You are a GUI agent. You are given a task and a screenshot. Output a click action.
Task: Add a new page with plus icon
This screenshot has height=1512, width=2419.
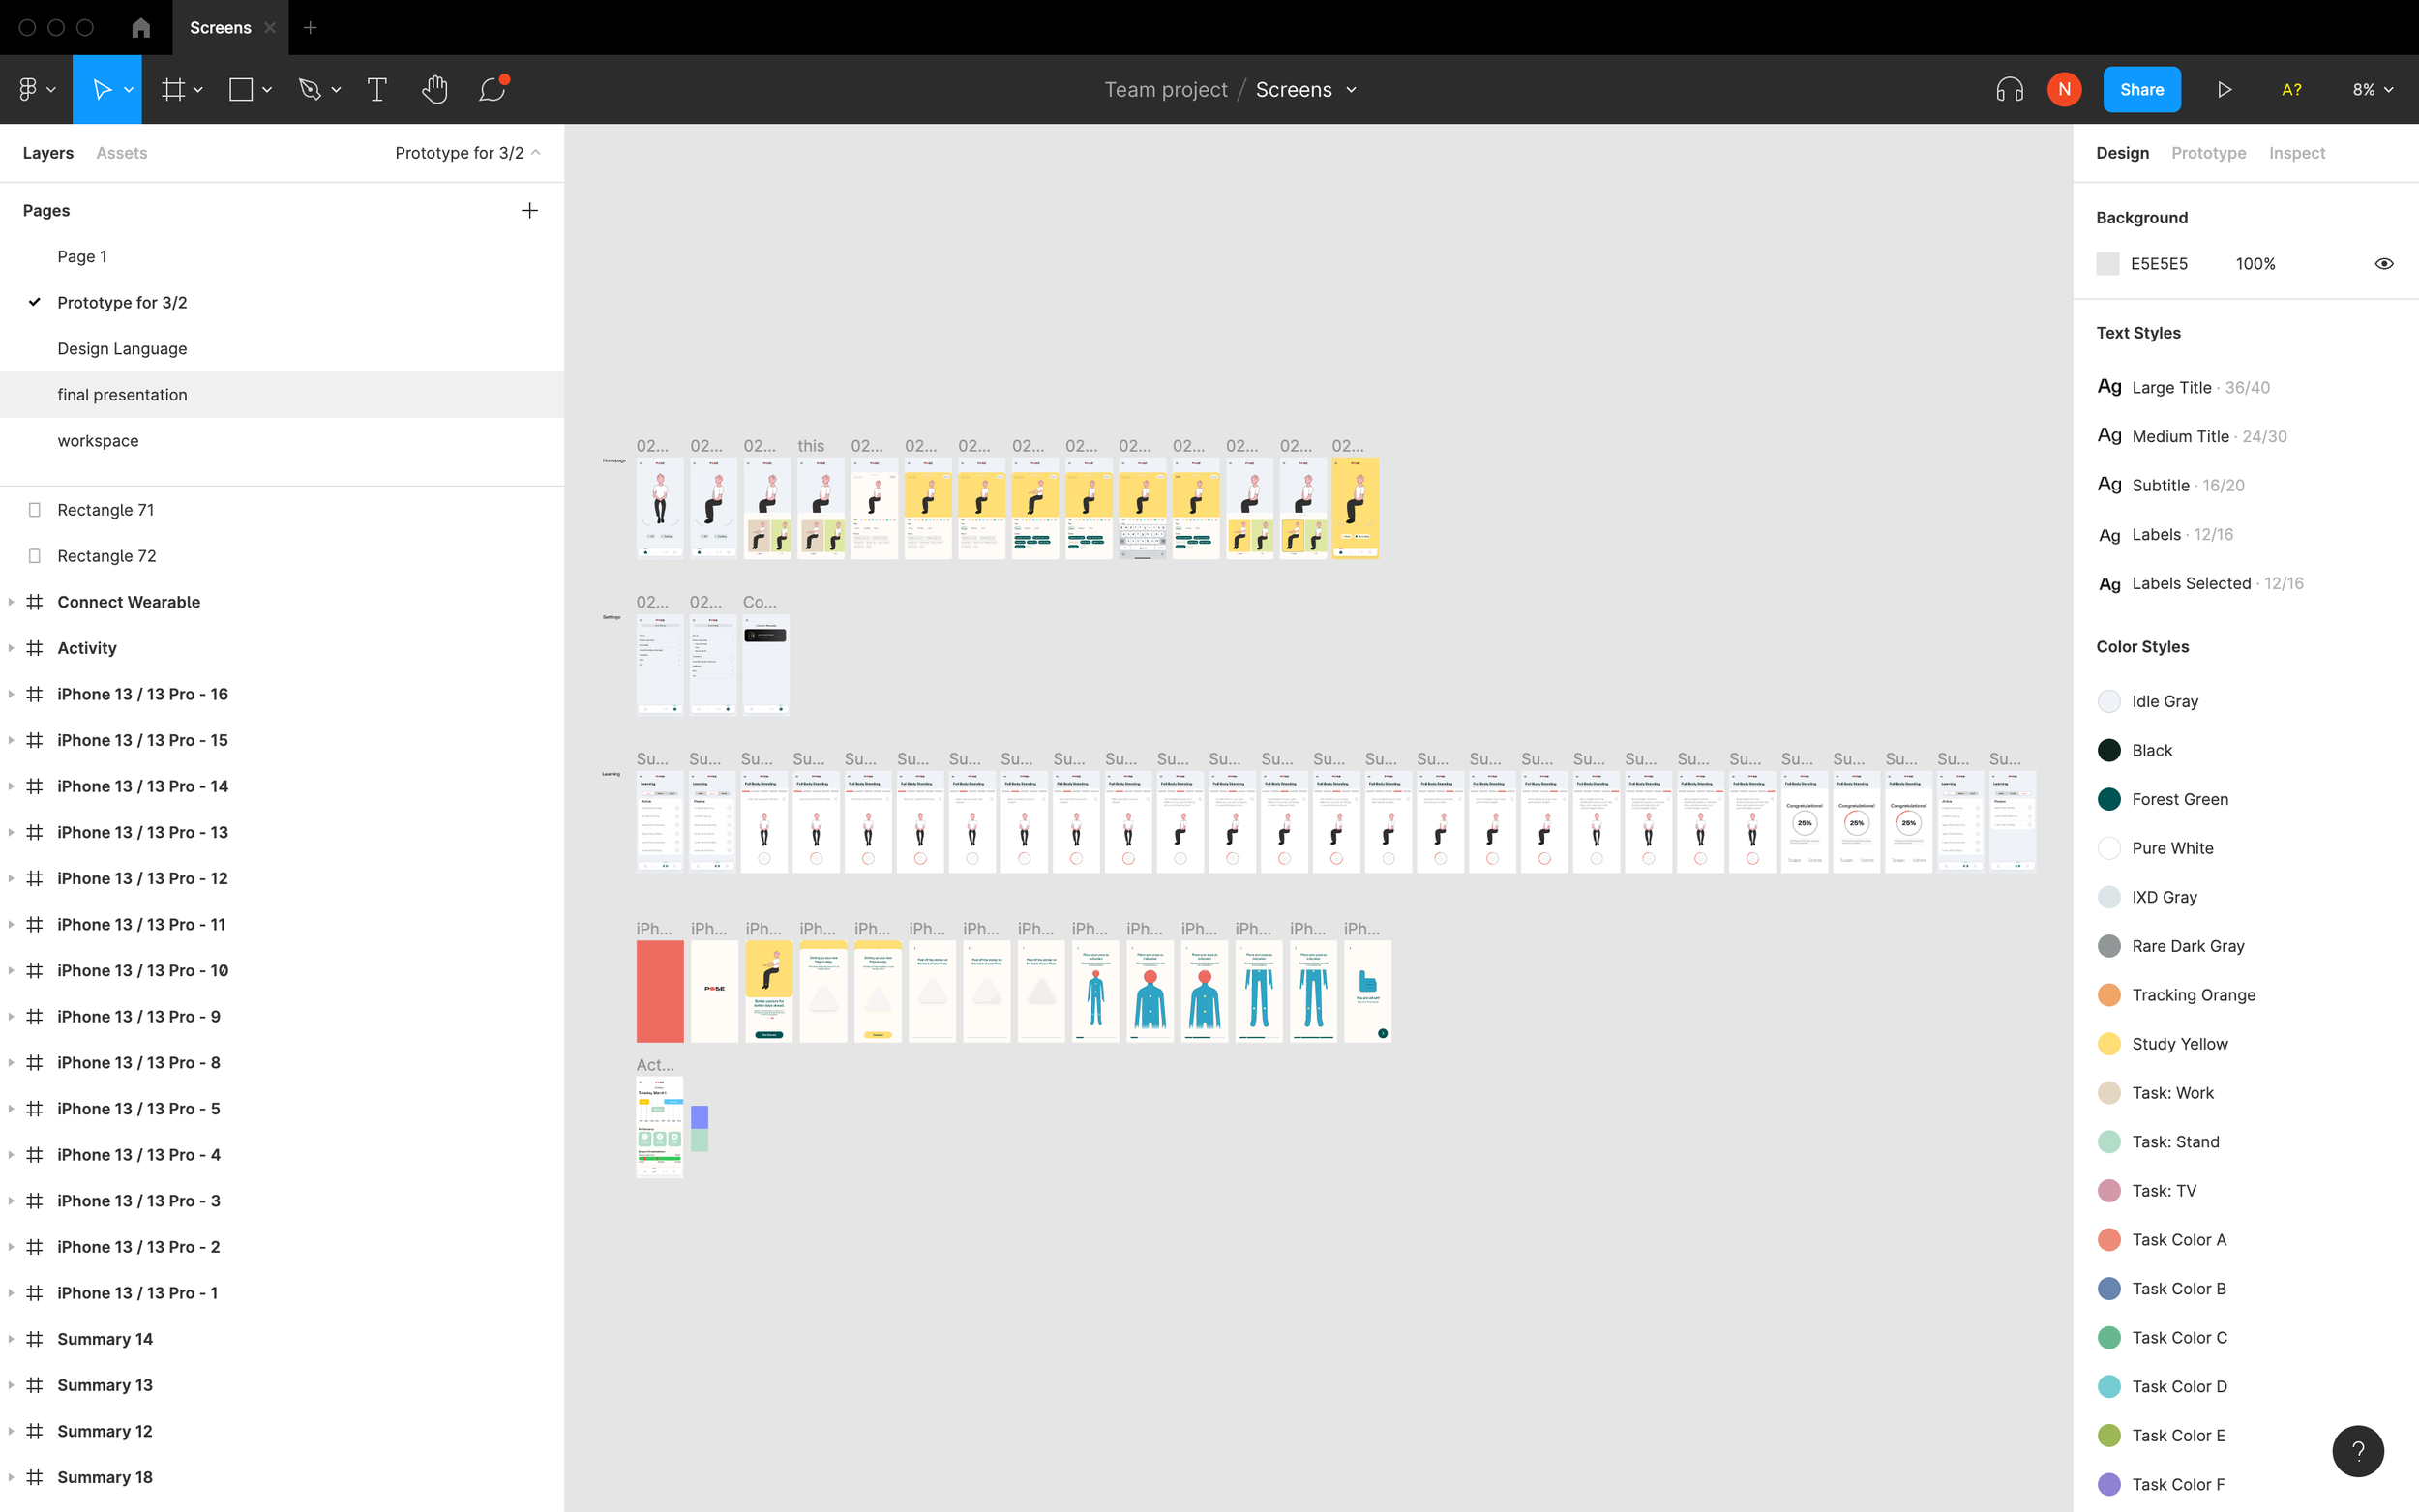point(530,210)
